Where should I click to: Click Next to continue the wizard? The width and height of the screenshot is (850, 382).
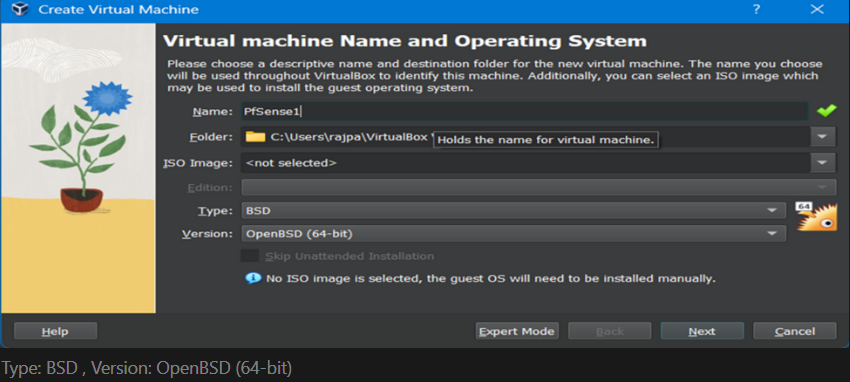click(x=702, y=331)
